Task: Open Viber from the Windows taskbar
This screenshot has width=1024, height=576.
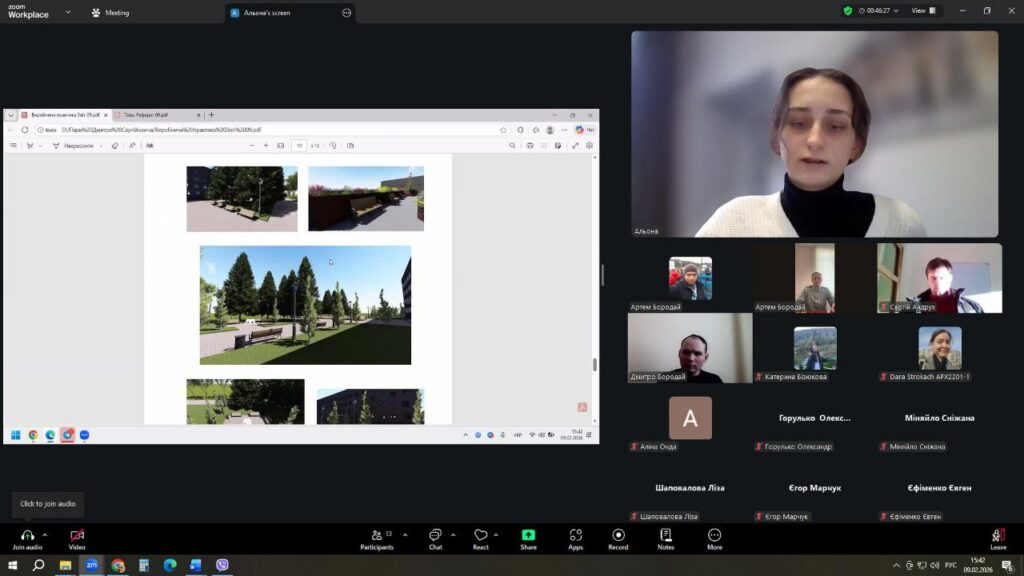Action: pyautogui.click(x=222, y=565)
